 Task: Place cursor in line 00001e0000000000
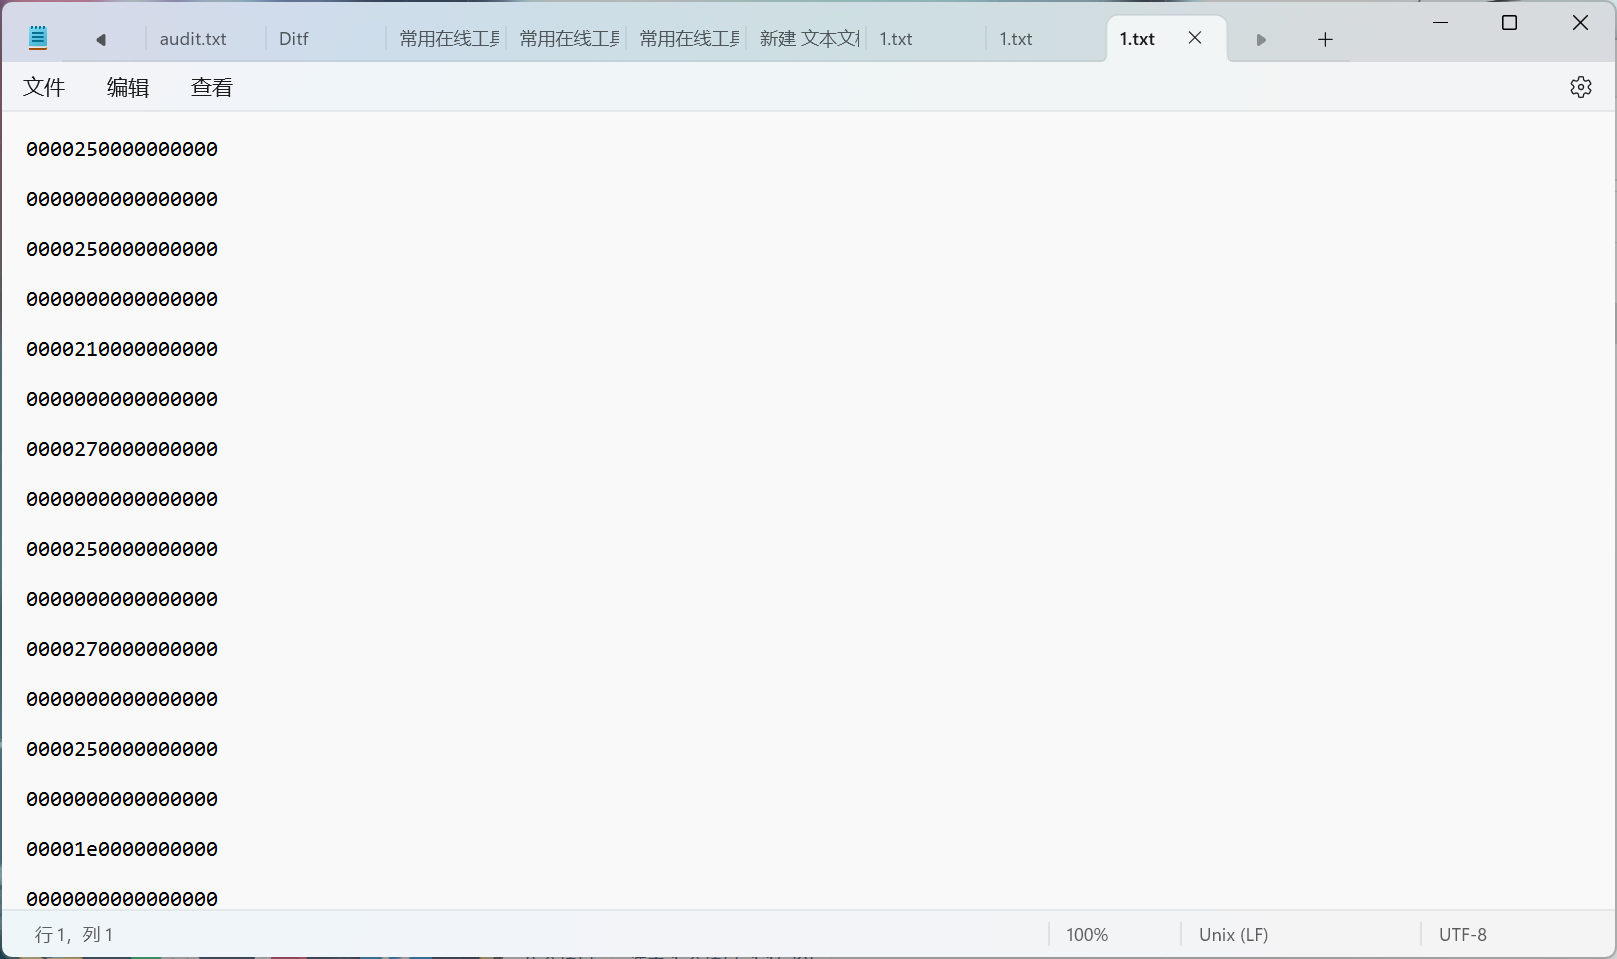pyautogui.click(x=122, y=849)
